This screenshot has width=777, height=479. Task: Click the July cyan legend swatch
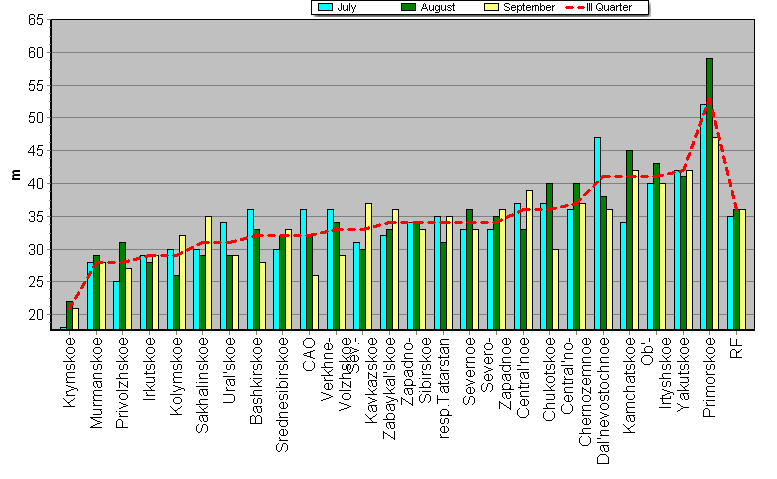(325, 7)
